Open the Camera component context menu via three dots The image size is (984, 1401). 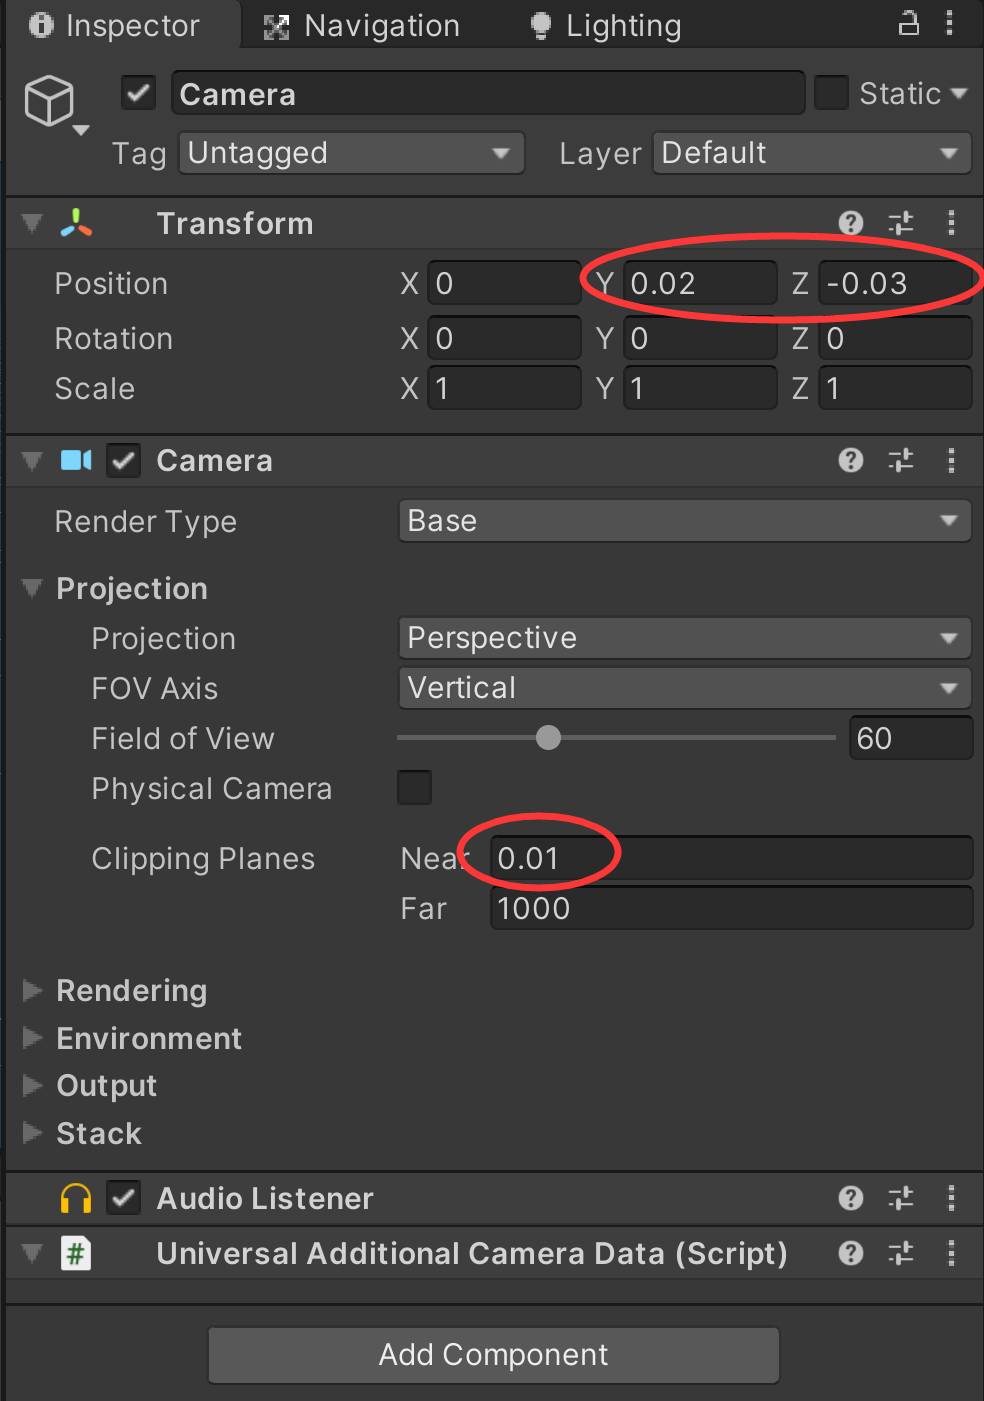click(951, 460)
